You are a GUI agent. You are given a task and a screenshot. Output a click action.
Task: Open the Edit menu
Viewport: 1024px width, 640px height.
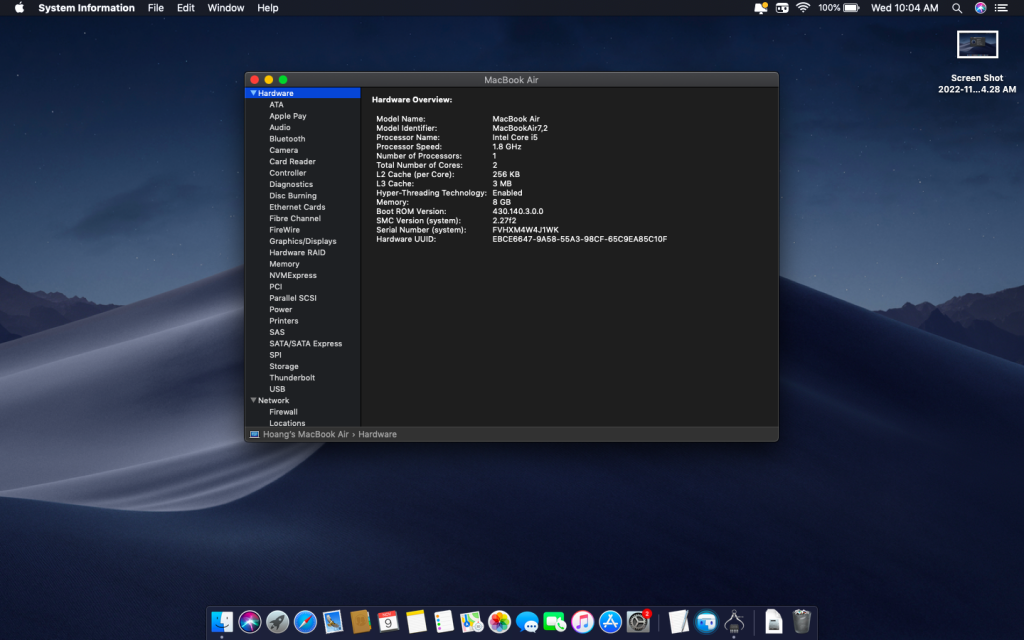point(185,8)
